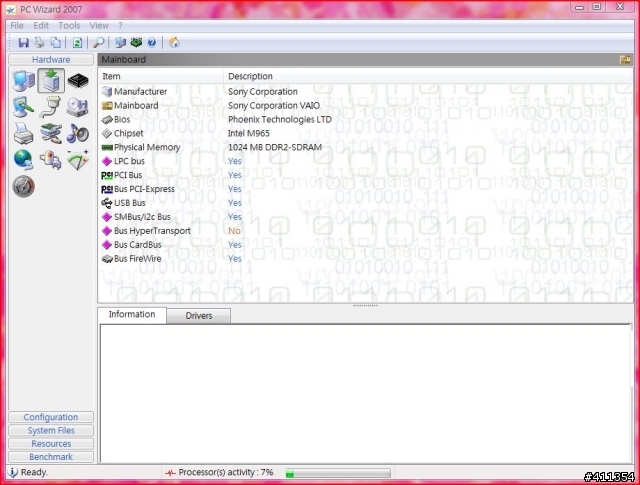Open the round speedometer overclocking icon
The width and height of the screenshot is (640, 485).
[x=24, y=187]
